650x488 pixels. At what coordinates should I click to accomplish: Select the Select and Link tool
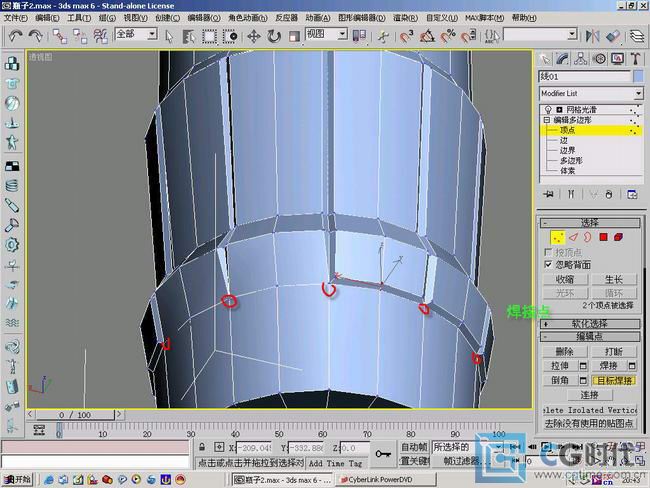pyautogui.click(x=60, y=36)
